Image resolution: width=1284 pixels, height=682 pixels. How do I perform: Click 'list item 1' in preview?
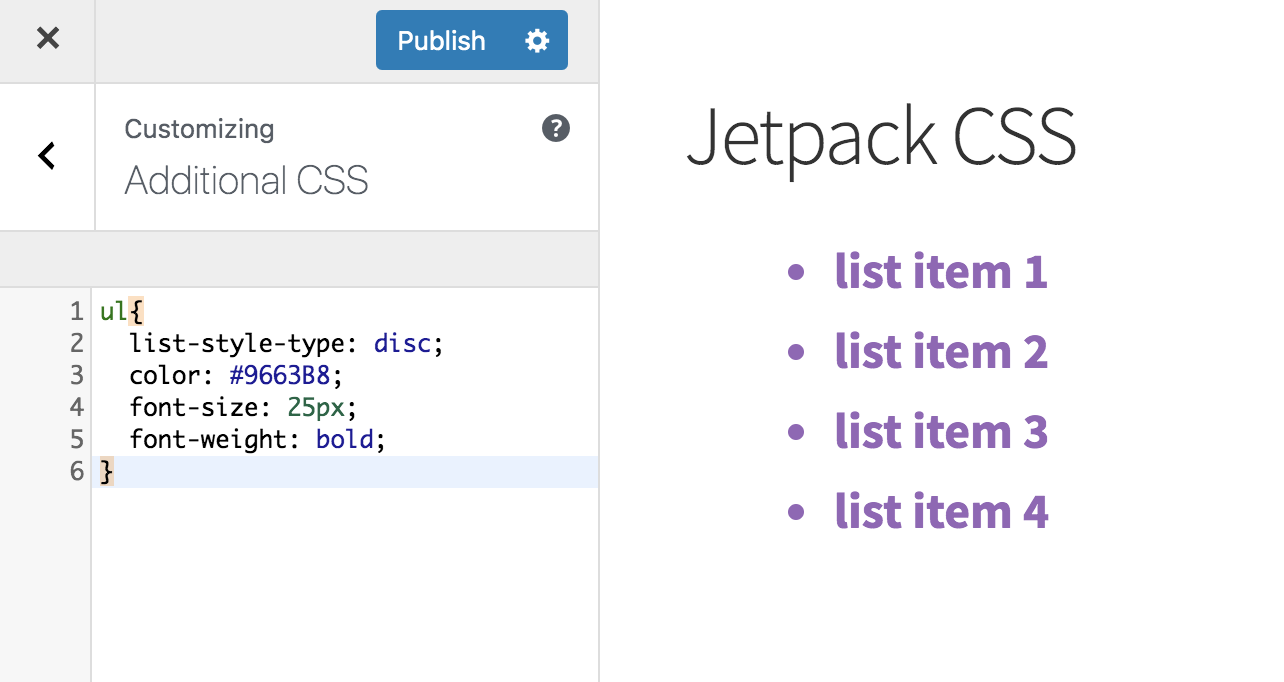tap(941, 272)
